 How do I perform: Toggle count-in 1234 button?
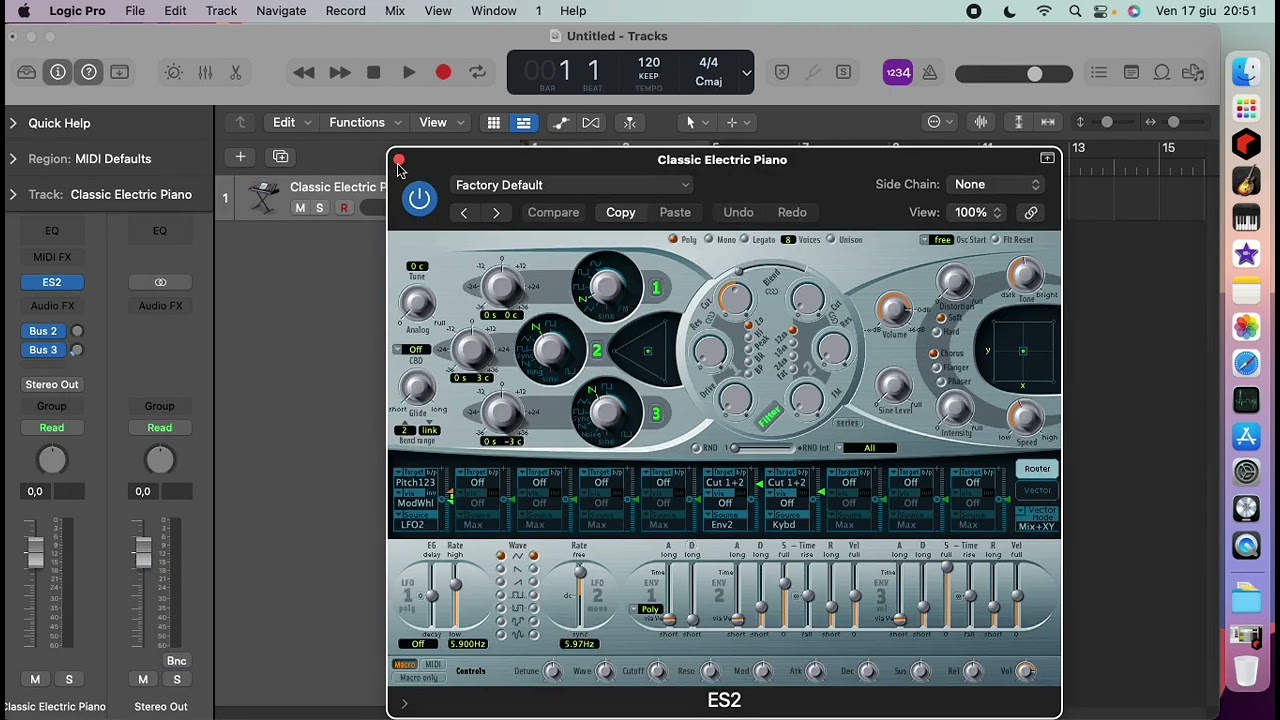click(x=898, y=72)
